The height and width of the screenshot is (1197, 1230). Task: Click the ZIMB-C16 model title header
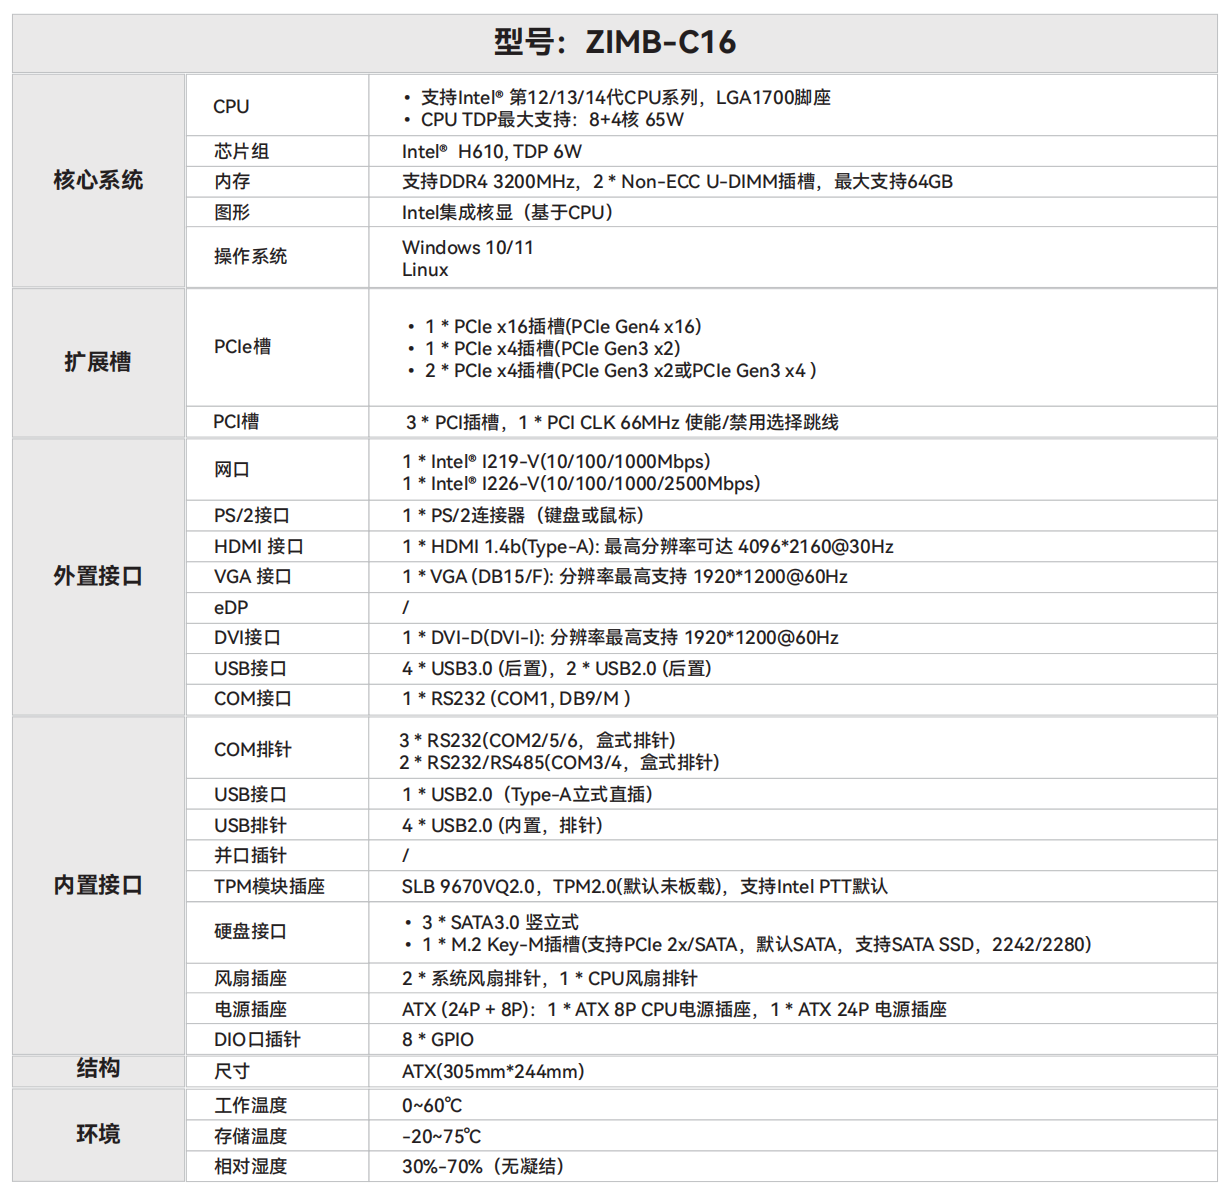coord(614,42)
